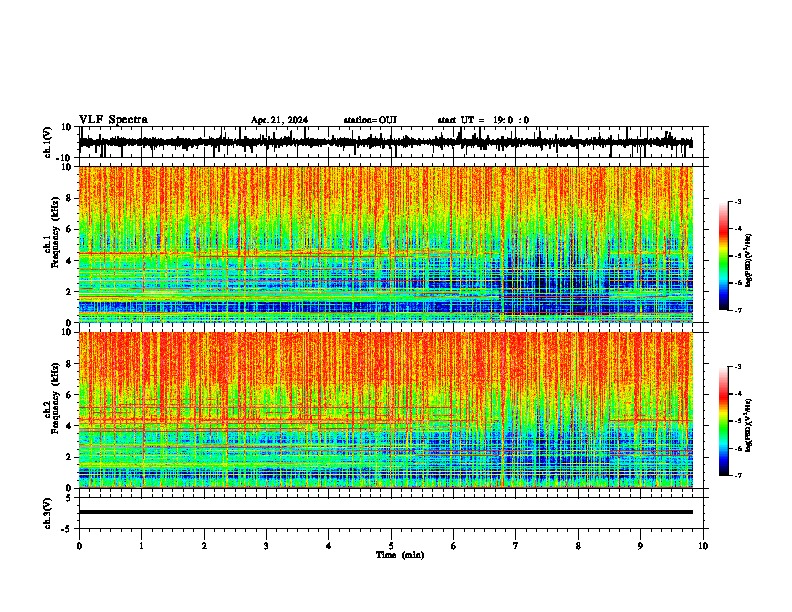792x612 pixels.
Task: Select the date label "Apr. 21, 2024"
Action: coord(279,120)
